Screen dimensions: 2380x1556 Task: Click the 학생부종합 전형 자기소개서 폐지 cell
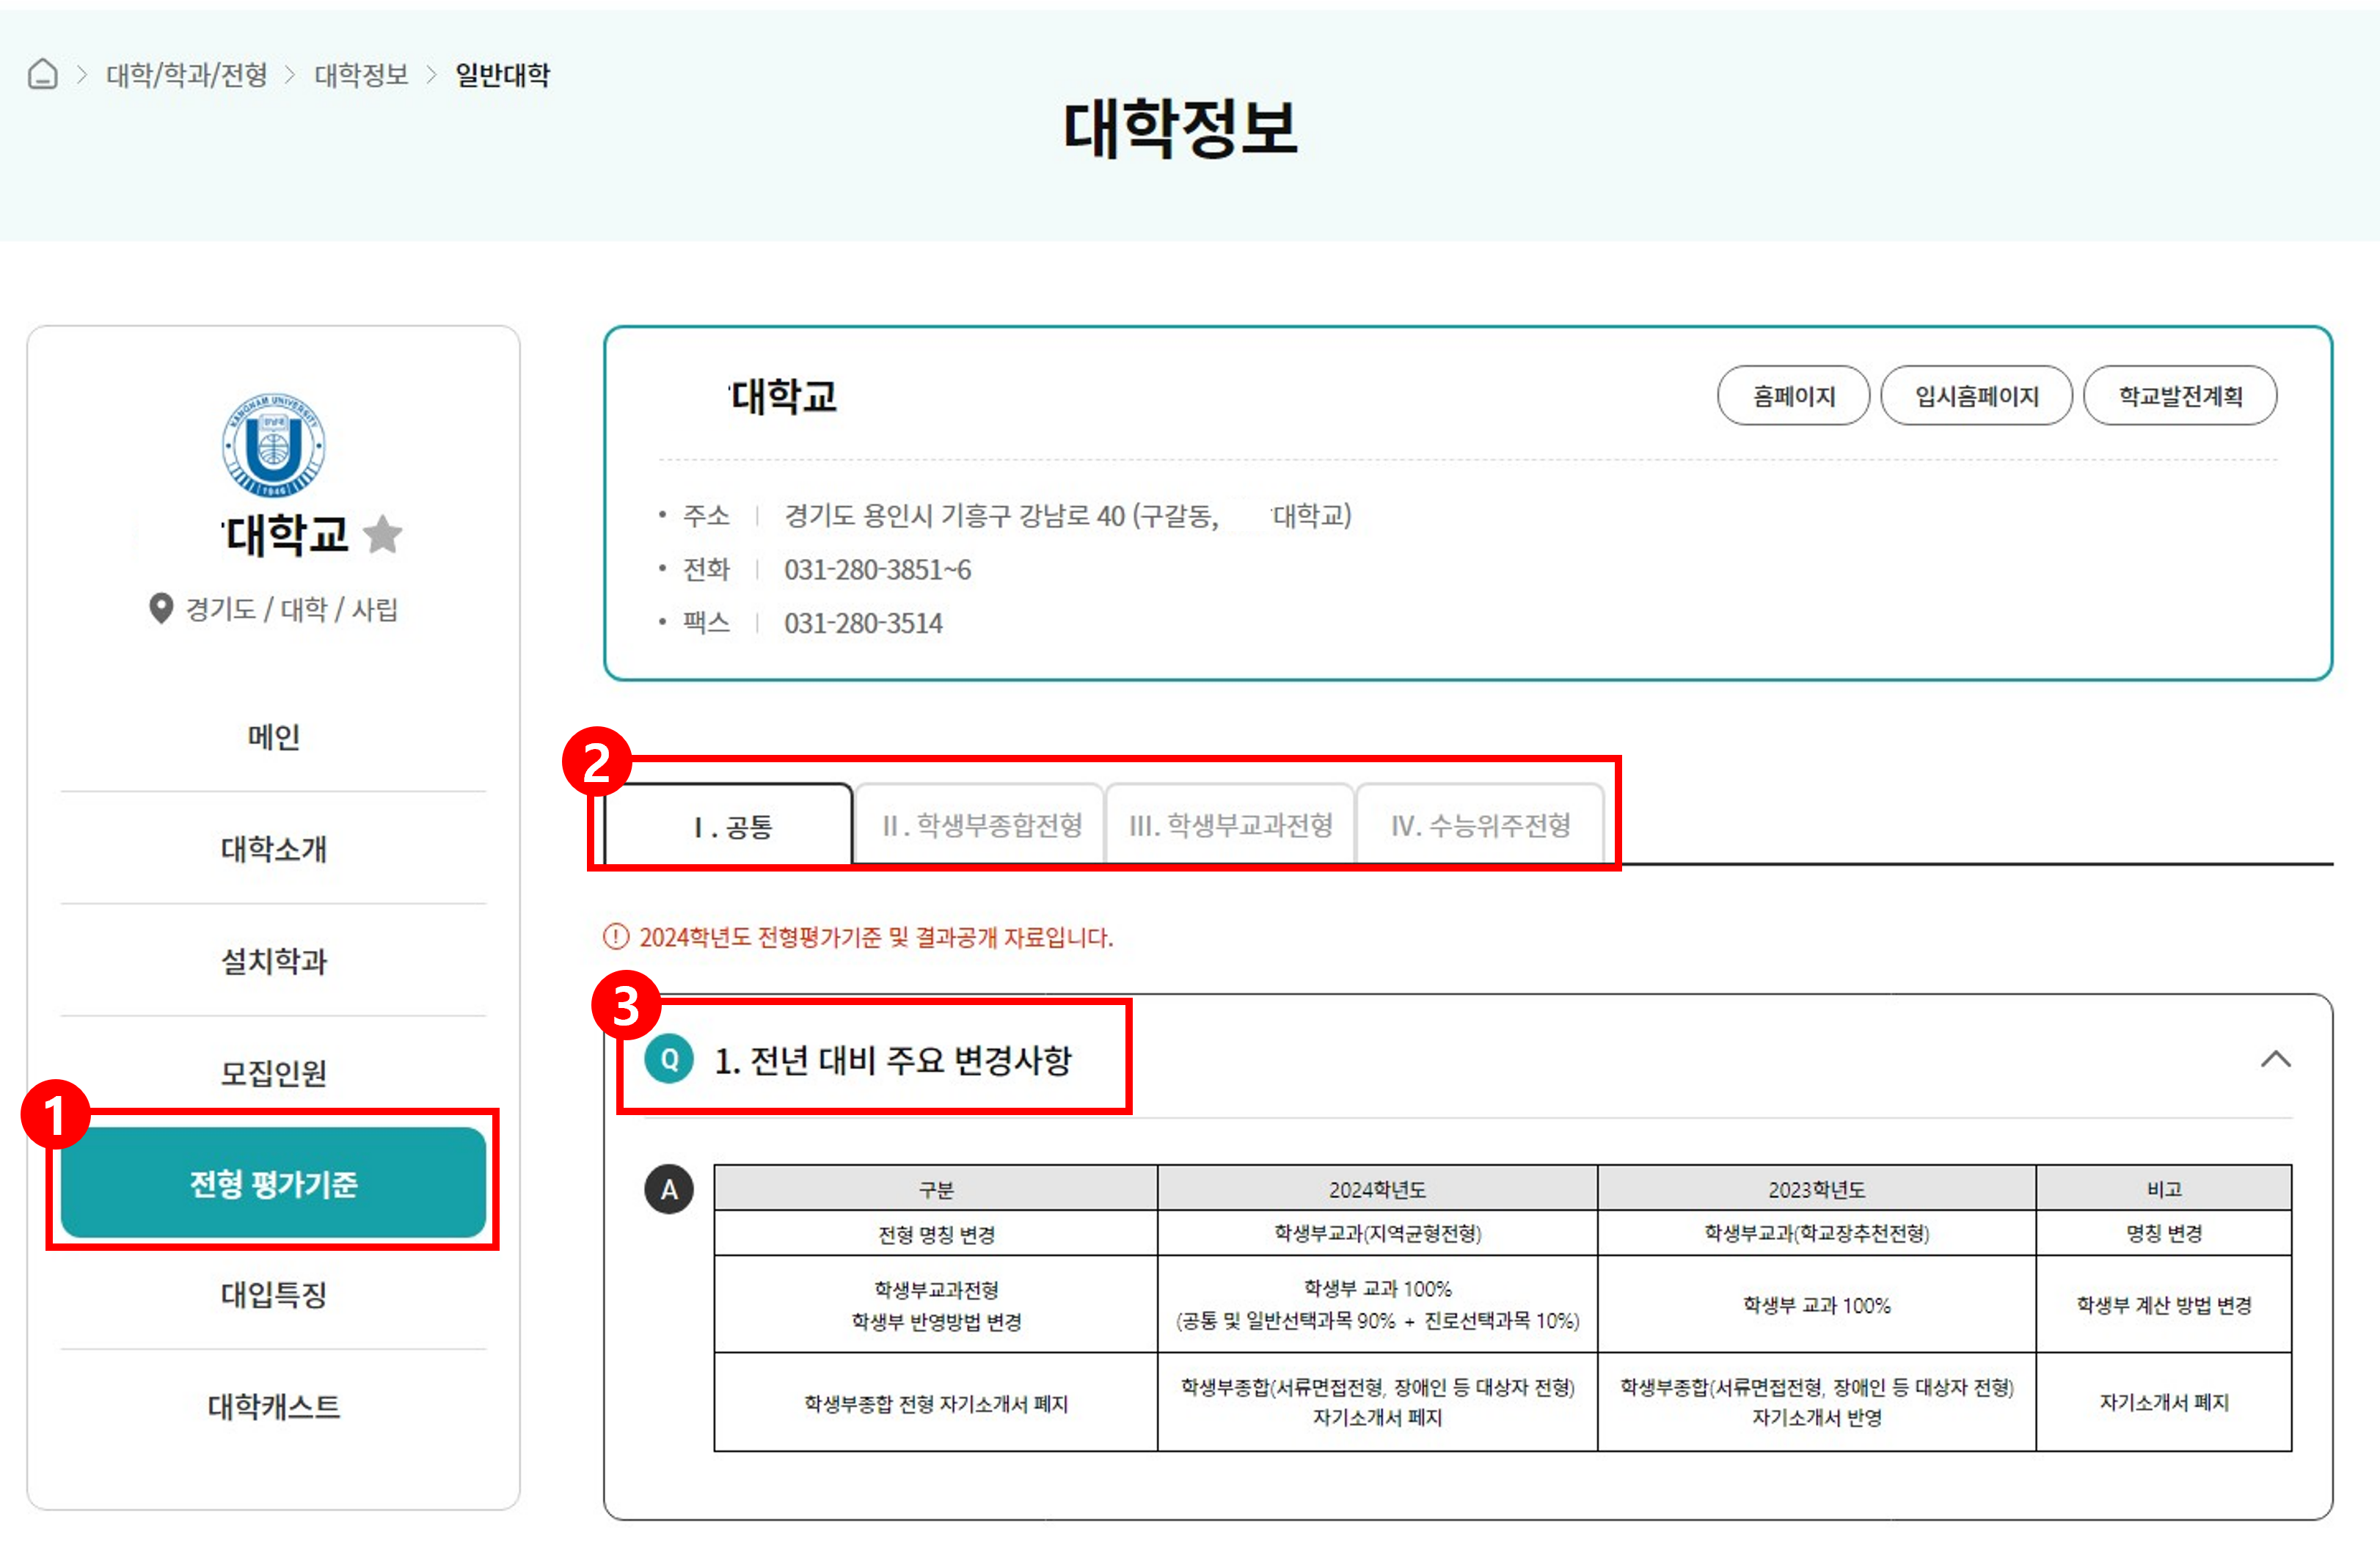click(x=936, y=1402)
